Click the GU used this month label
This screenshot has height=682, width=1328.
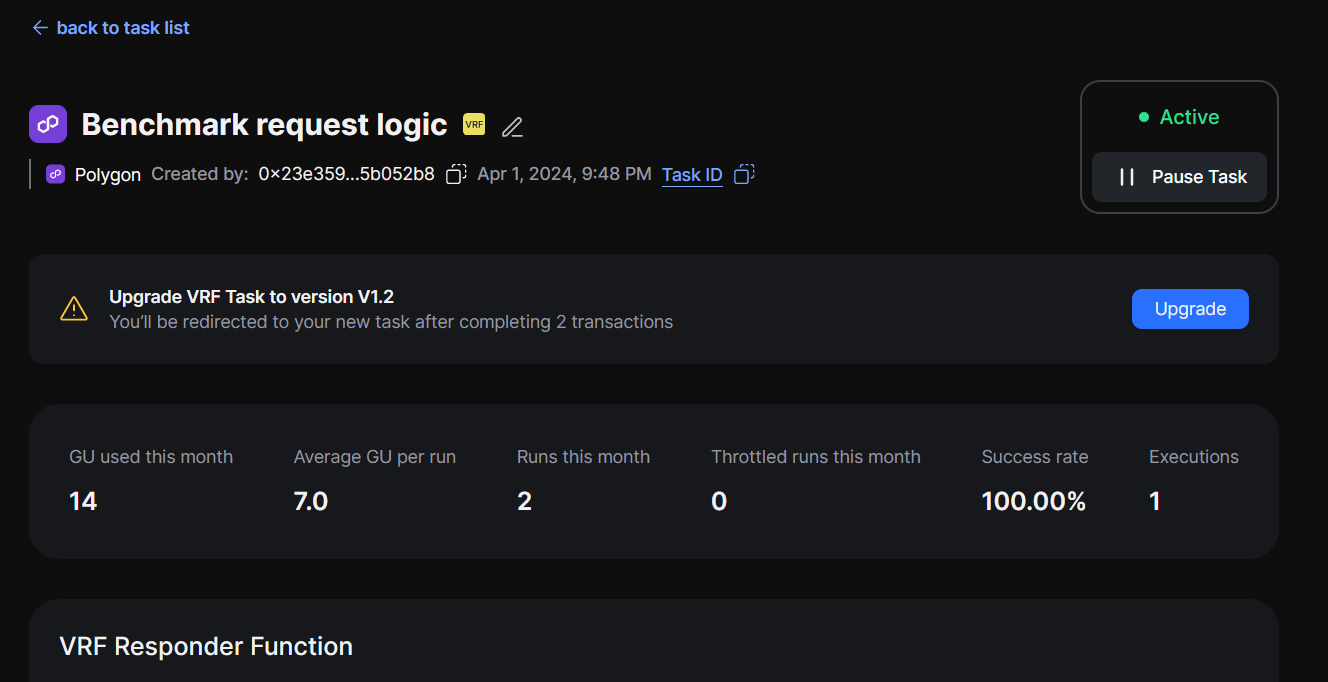click(x=151, y=457)
